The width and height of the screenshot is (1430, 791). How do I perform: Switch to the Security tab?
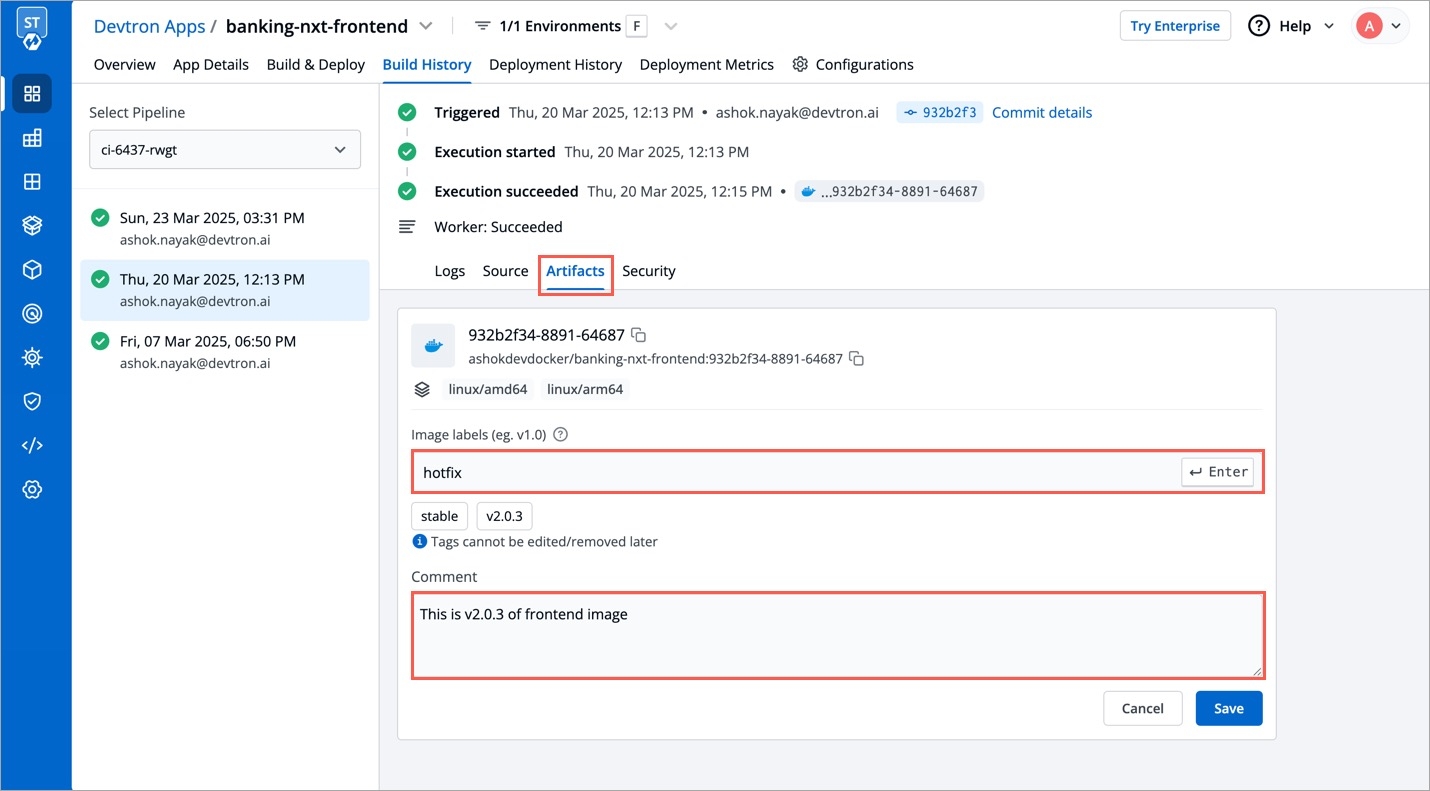coord(649,271)
